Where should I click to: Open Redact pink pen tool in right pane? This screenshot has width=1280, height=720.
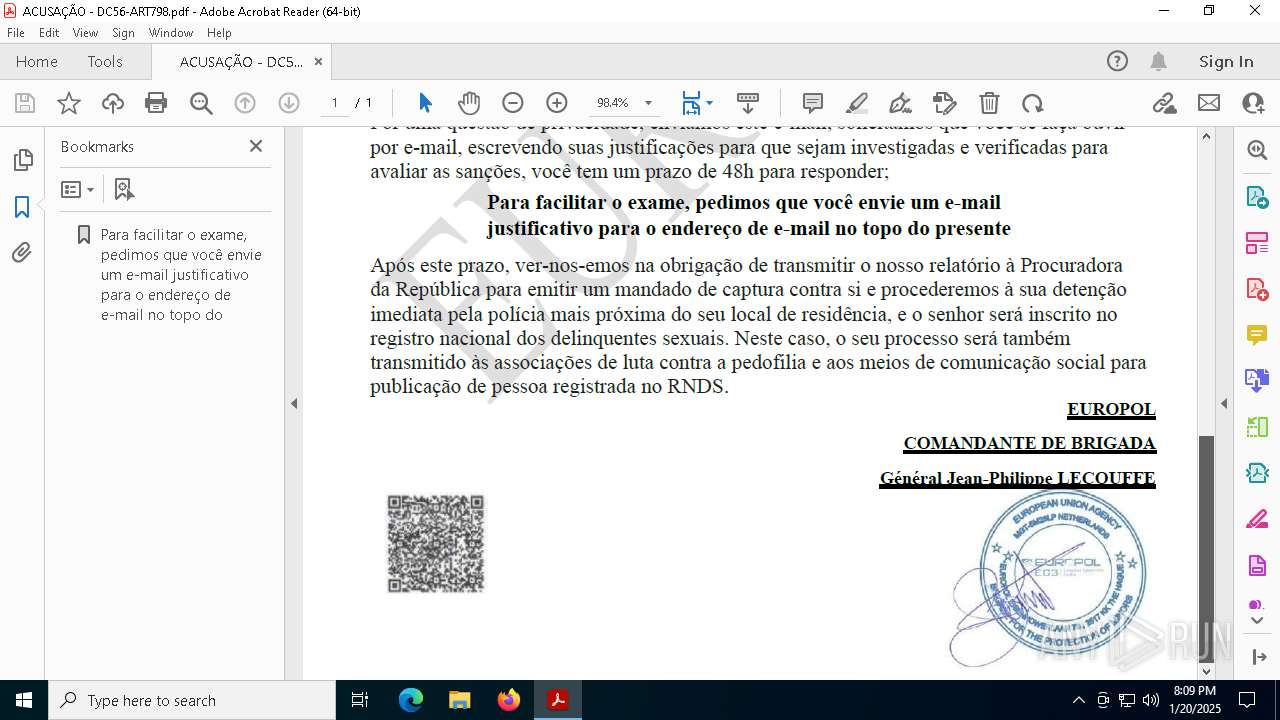coord(1257,520)
